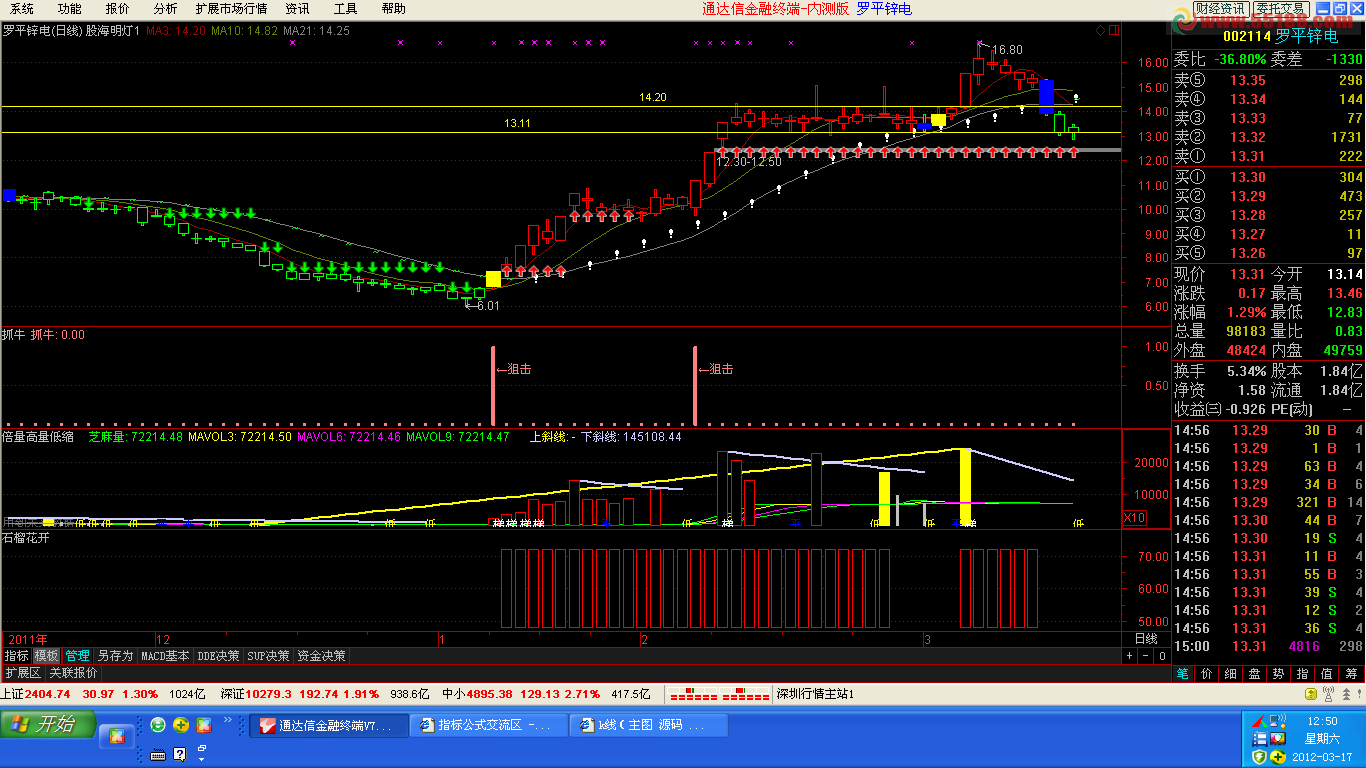Open the 扩展区 tab
This screenshot has height=768, width=1366.
[x=23, y=673]
